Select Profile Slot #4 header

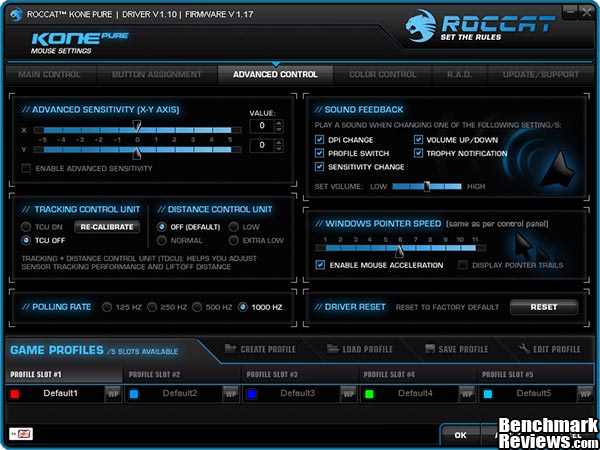[x=419, y=374]
